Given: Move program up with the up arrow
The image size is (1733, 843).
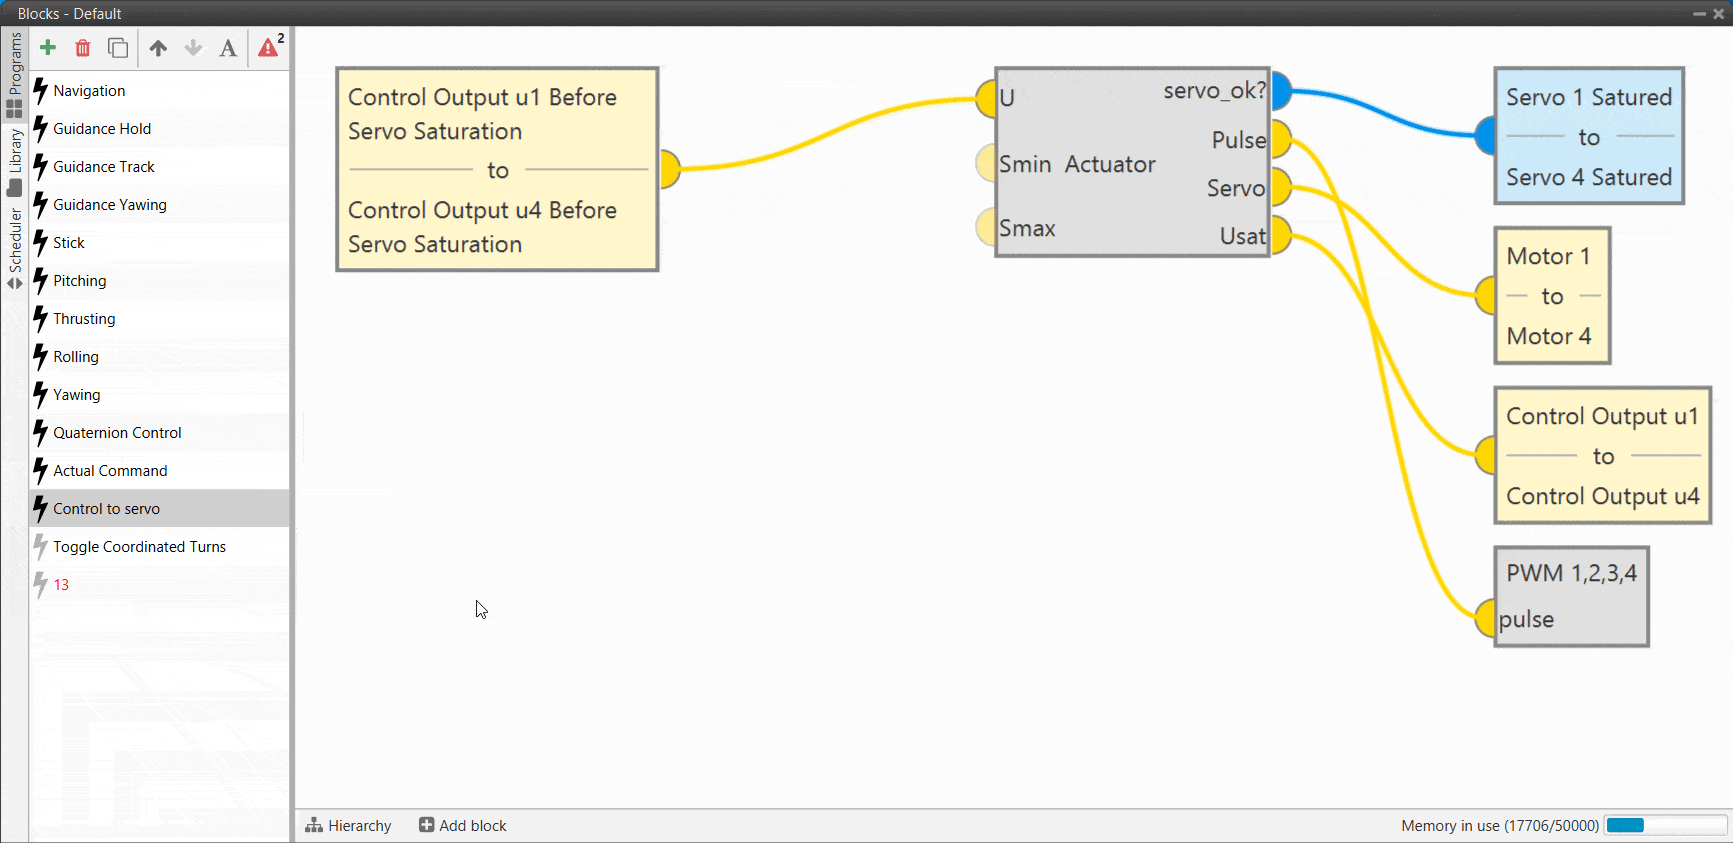Looking at the screenshot, I should (x=158, y=48).
